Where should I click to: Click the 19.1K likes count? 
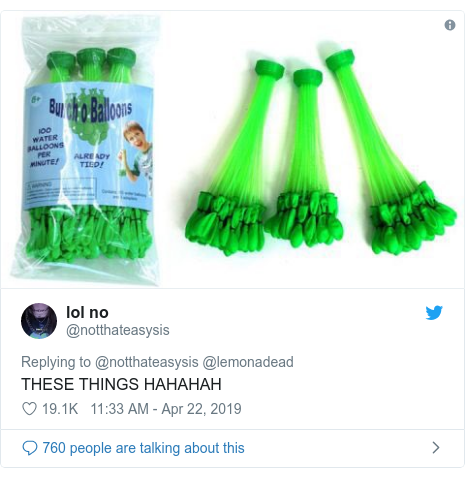click(x=60, y=409)
